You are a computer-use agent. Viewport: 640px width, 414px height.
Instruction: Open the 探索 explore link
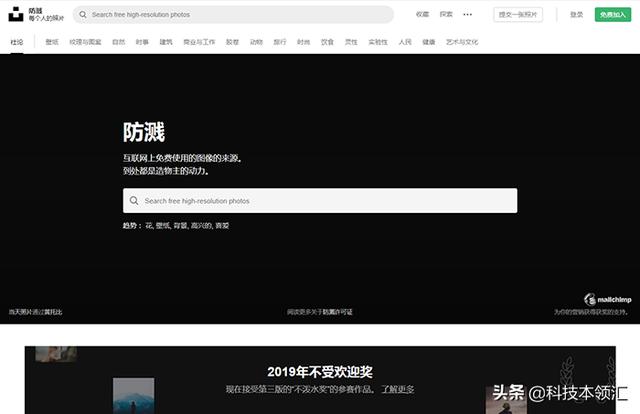coord(446,14)
